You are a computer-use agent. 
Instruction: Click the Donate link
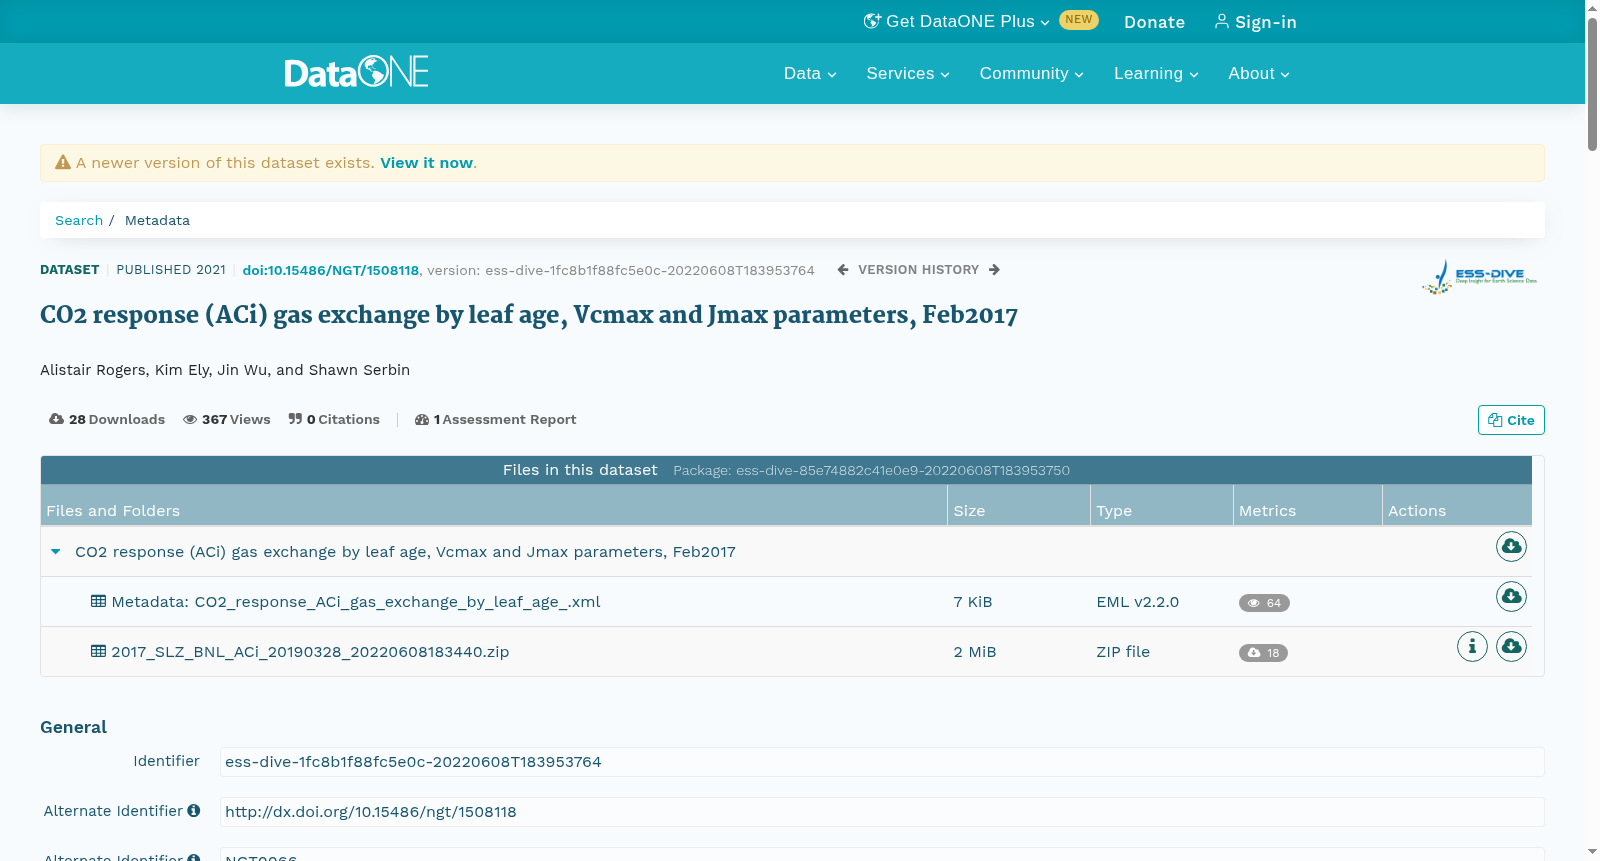coord(1154,22)
